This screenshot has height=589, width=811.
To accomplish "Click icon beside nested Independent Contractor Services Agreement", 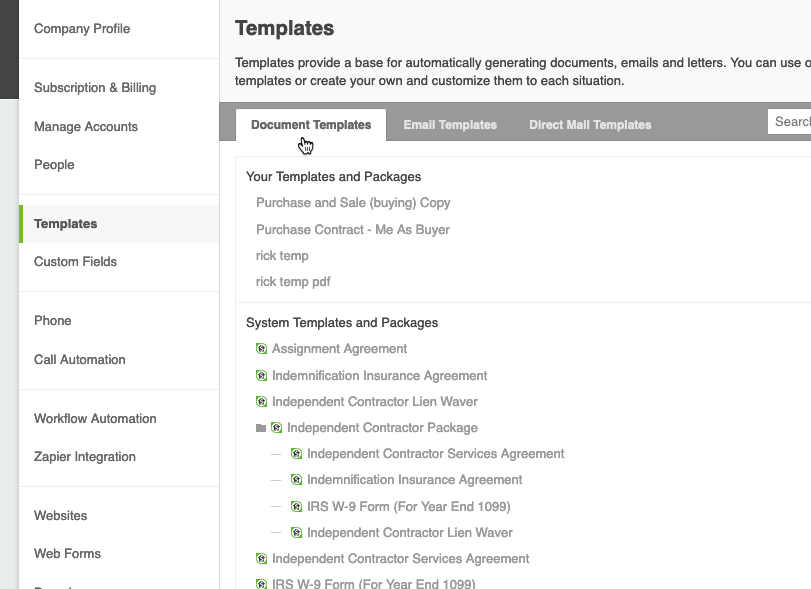I will click(x=296, y=454).
